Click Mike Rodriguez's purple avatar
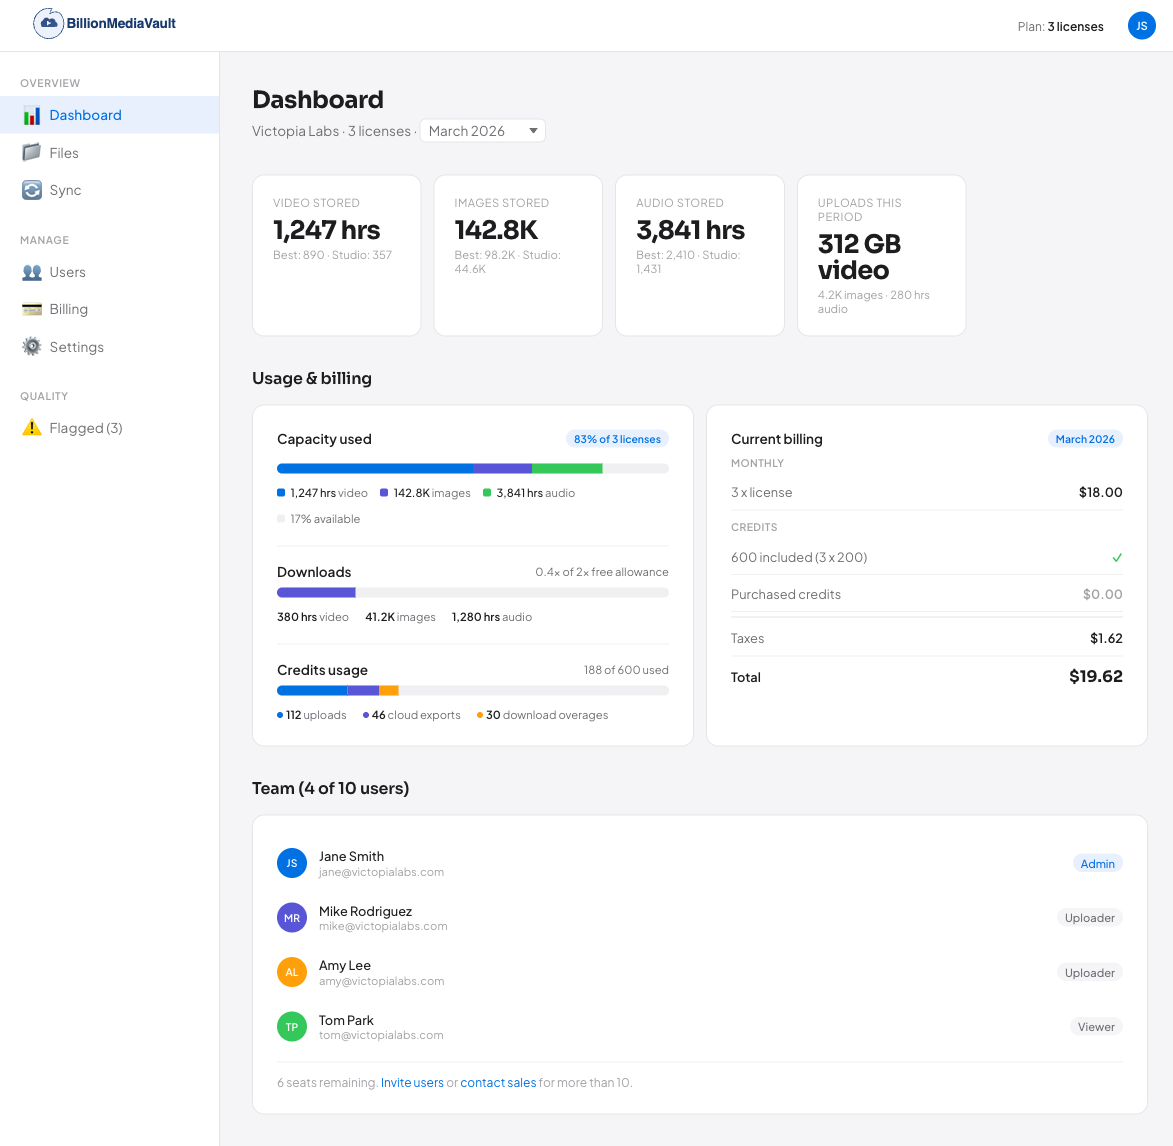The image size is (1173, 1146). point(291,917)
